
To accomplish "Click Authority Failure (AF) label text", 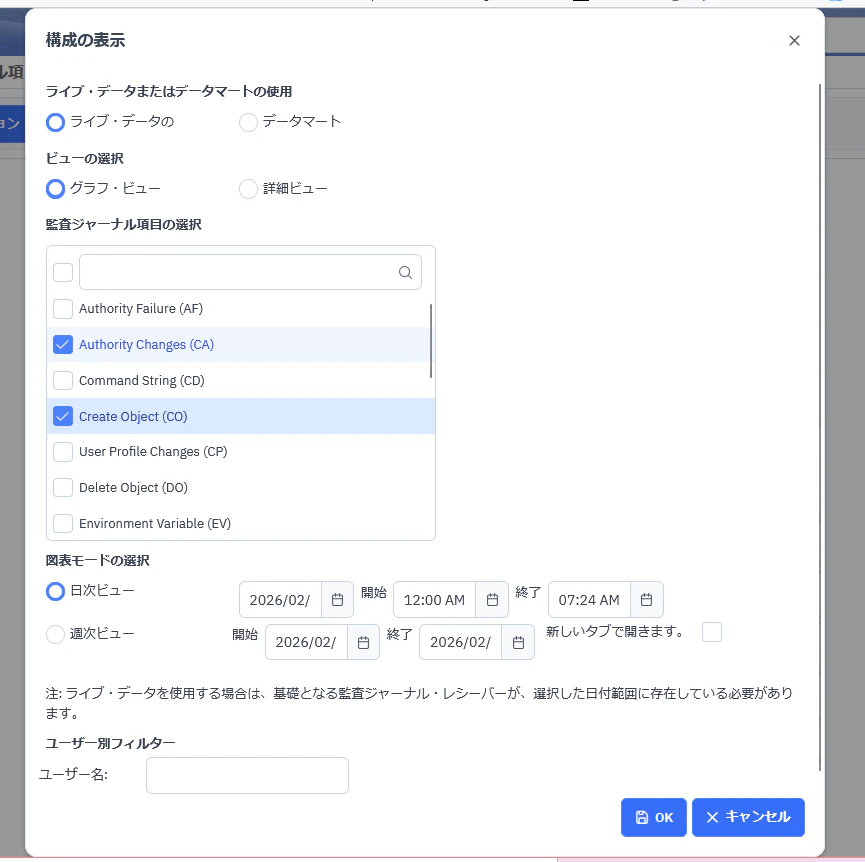I will [x=141, y=309].
